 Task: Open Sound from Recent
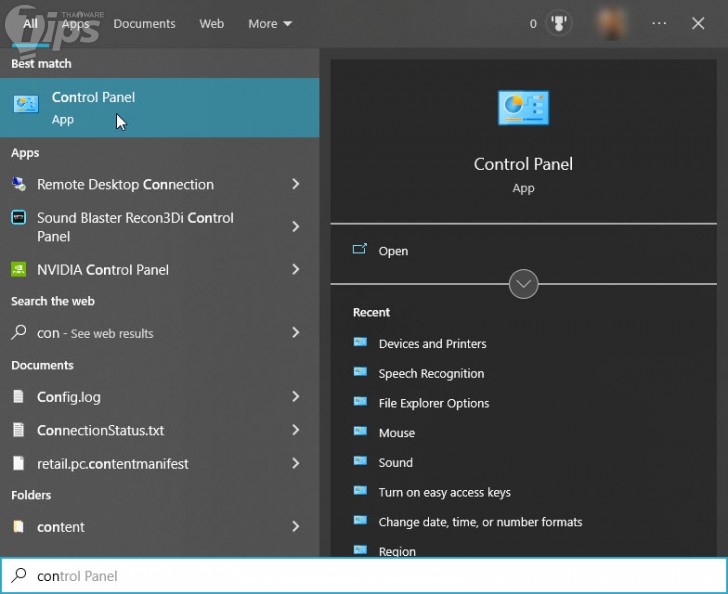(x=396, y=463)
